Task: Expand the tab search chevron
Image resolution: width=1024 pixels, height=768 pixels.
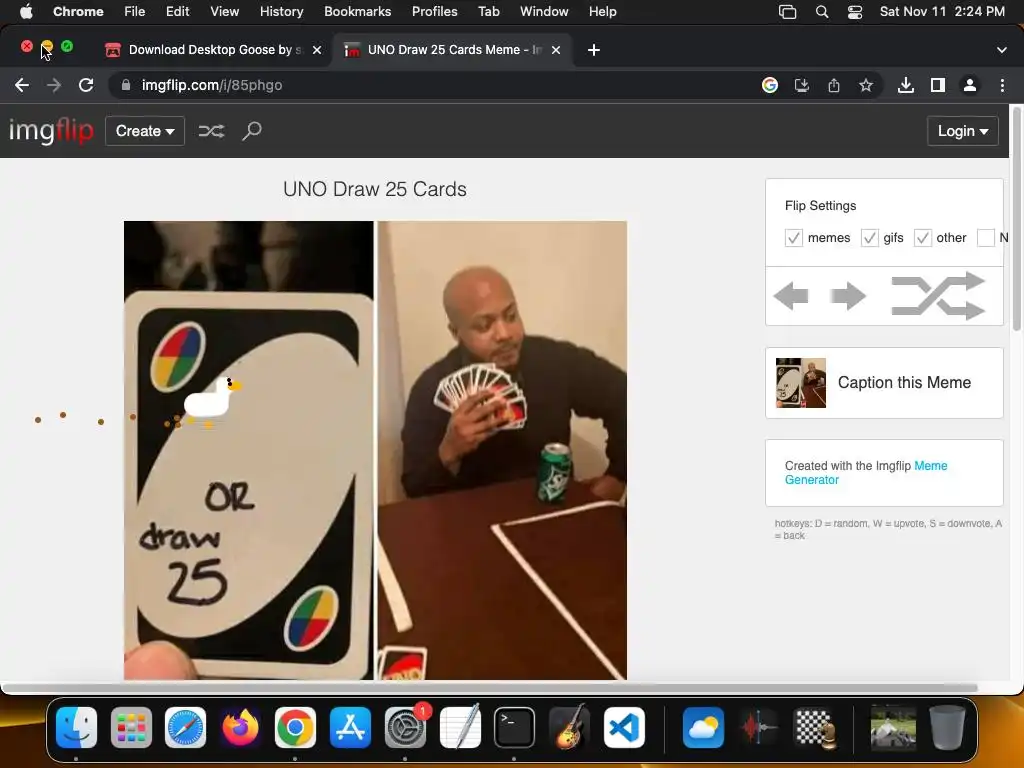Action: pyautogui.click(x=1001, y=50)
